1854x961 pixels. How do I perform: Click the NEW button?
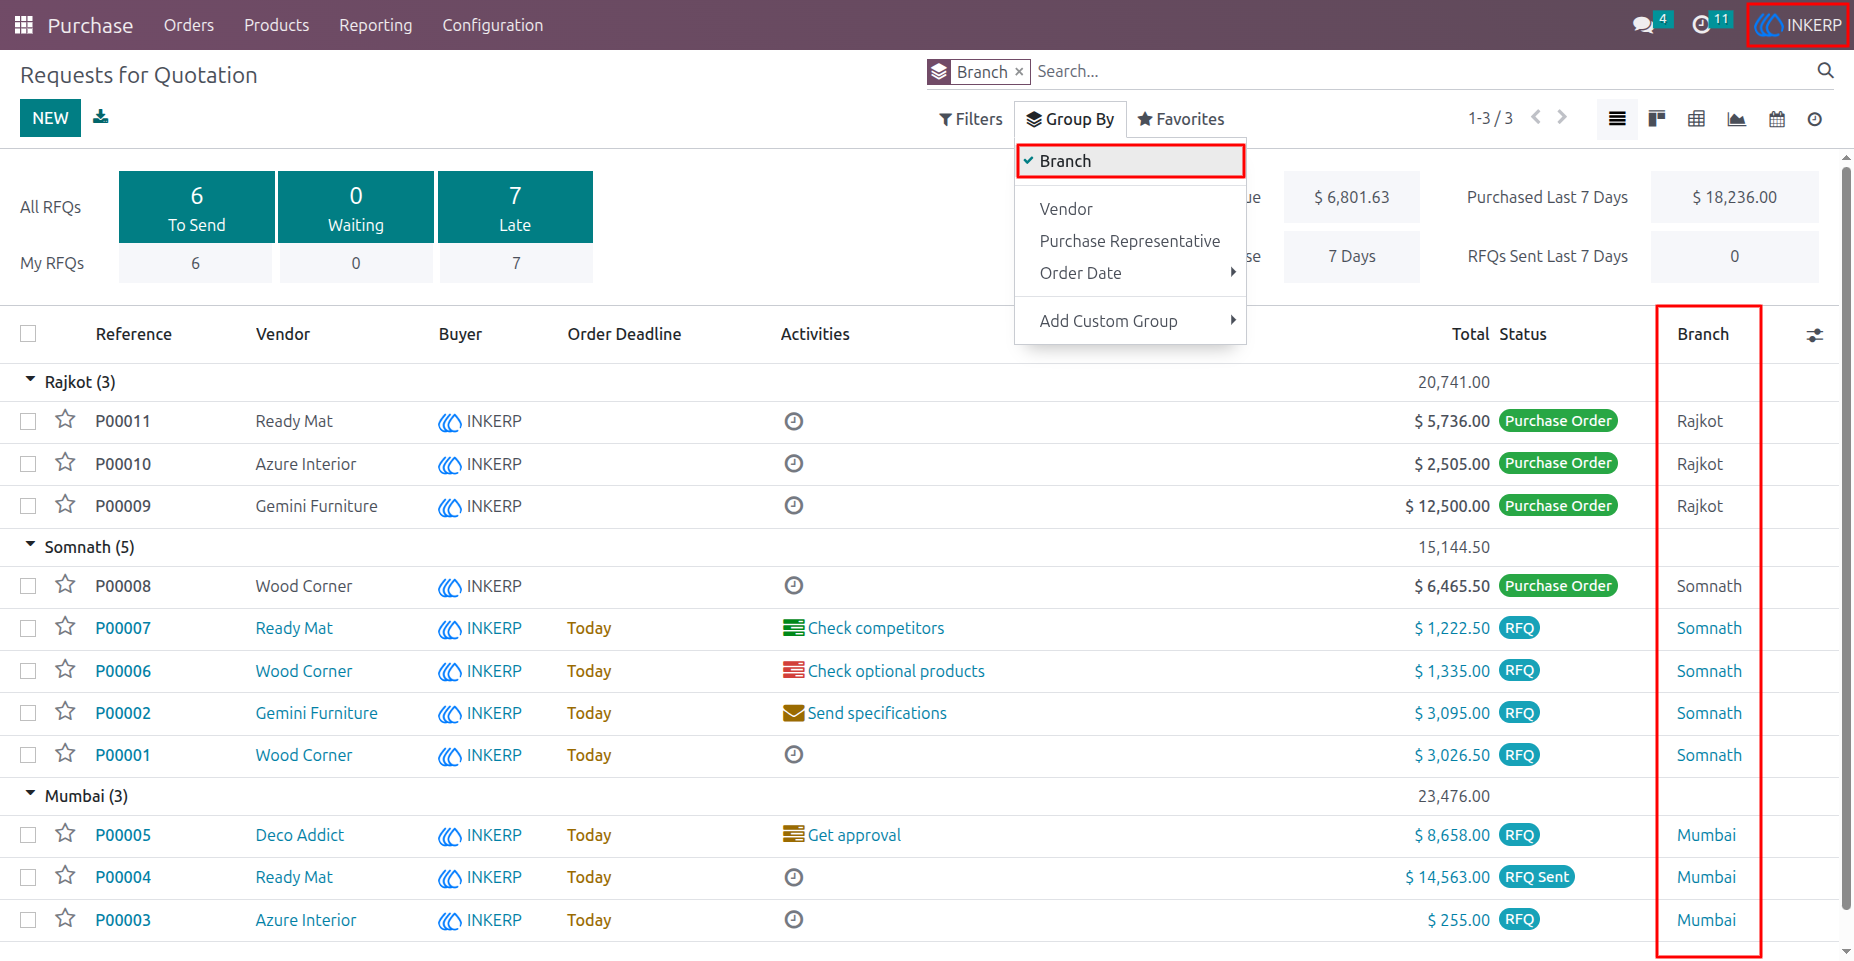[50, 118]
